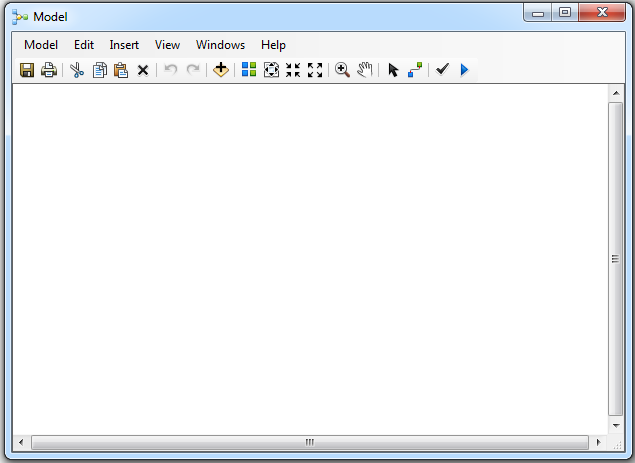Open the Help menu

point(273,45)
